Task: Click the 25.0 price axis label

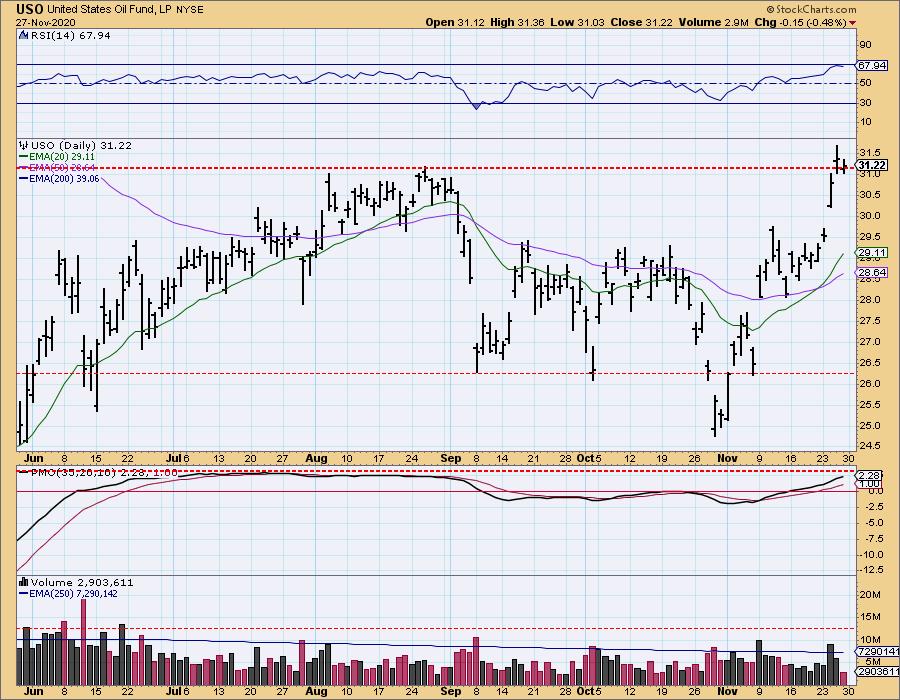Action: coord(870,425)
